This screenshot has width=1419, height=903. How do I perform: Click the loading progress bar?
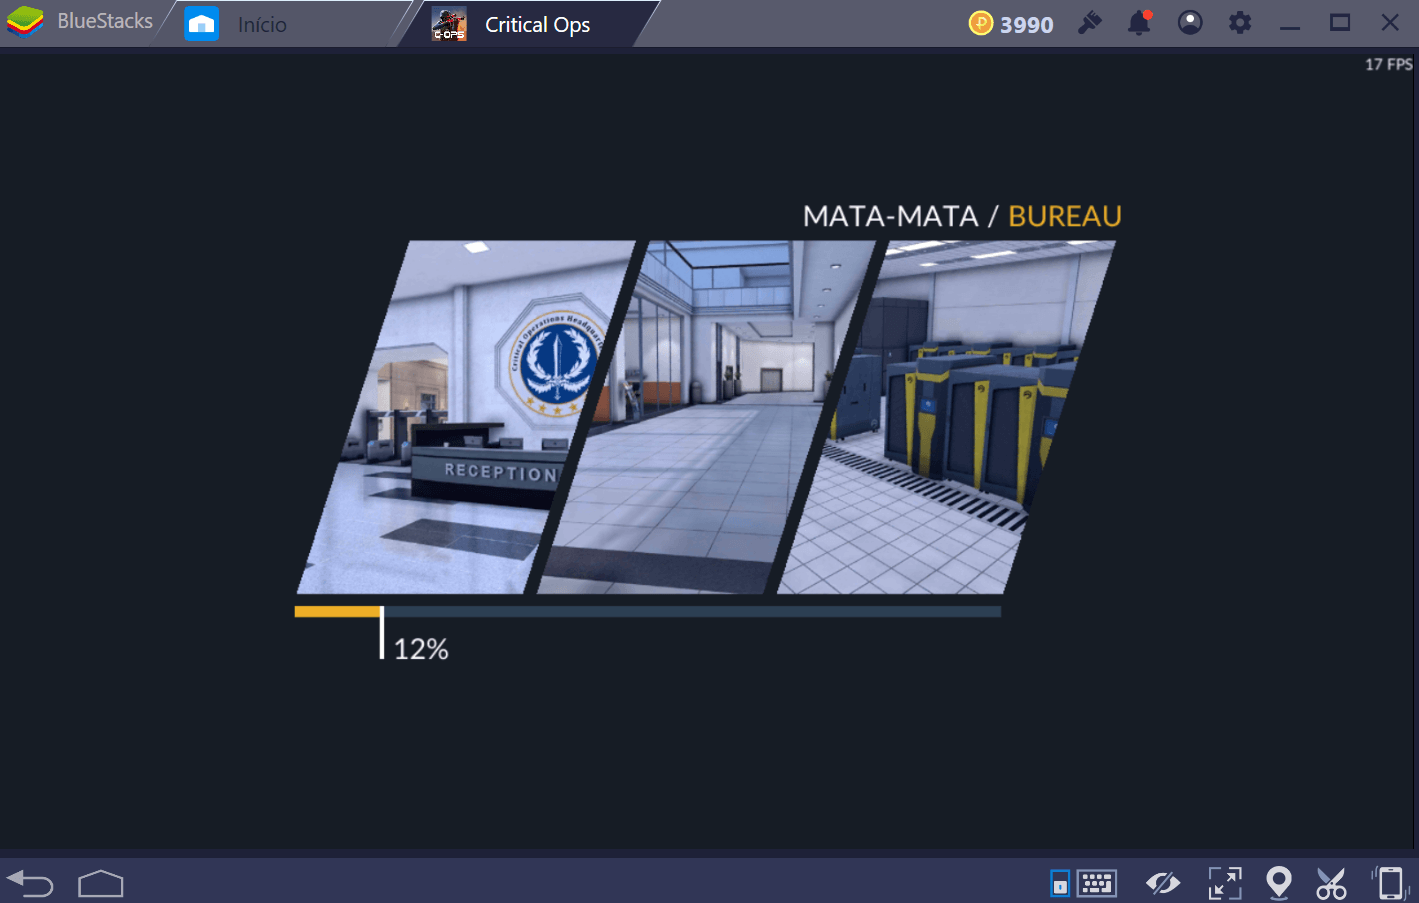pos(647,611)
